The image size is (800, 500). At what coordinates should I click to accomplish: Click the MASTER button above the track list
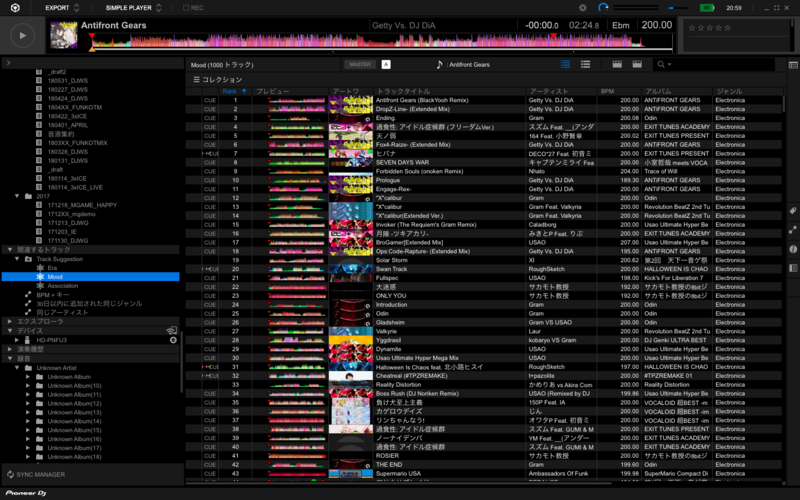[x=360, y=64]
